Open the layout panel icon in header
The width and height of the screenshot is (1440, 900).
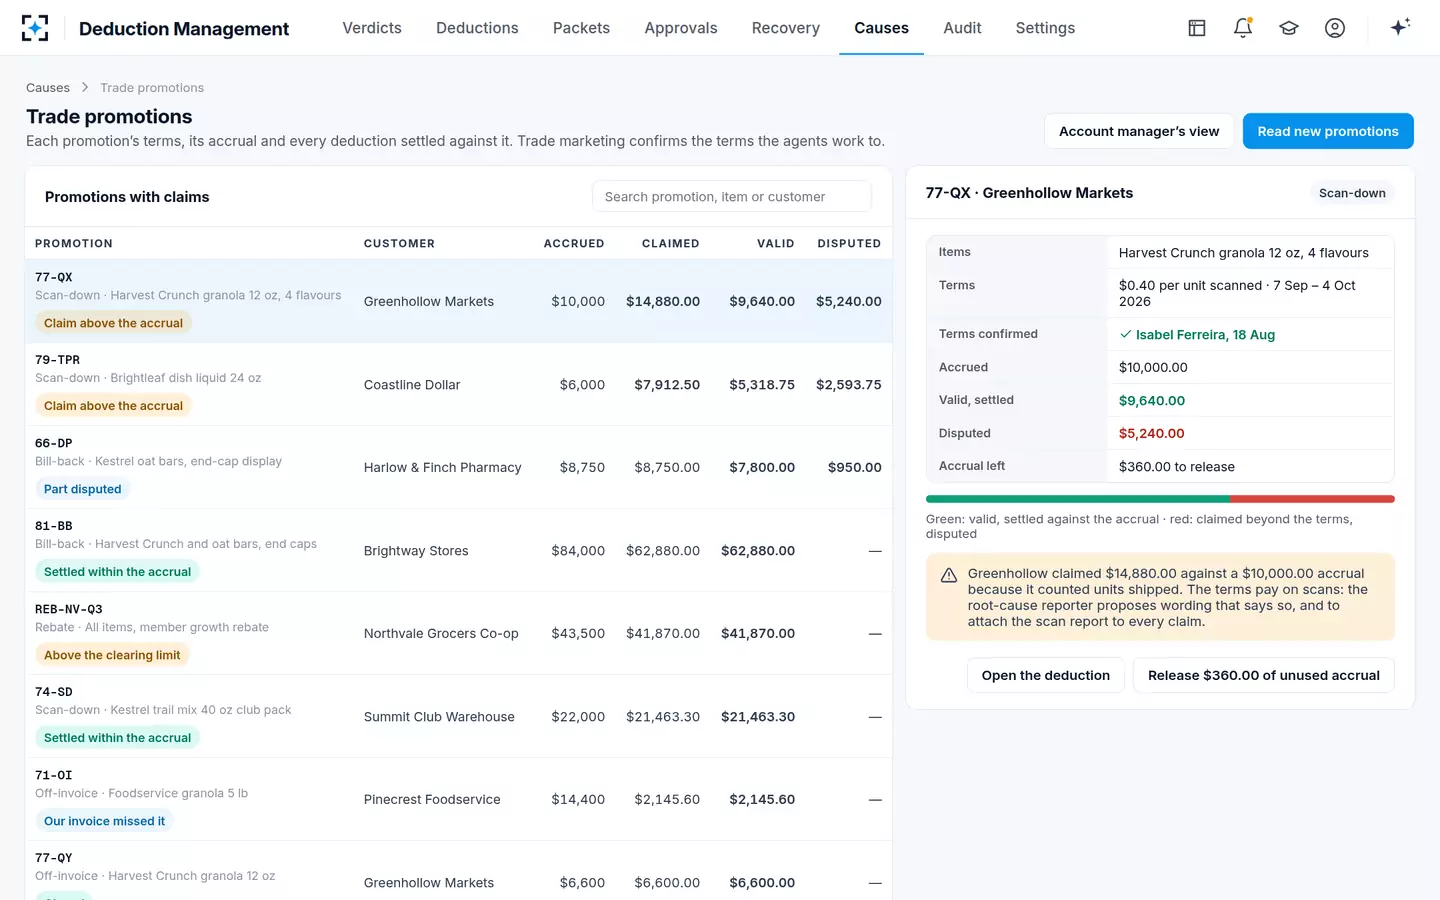click(1197, 28)
